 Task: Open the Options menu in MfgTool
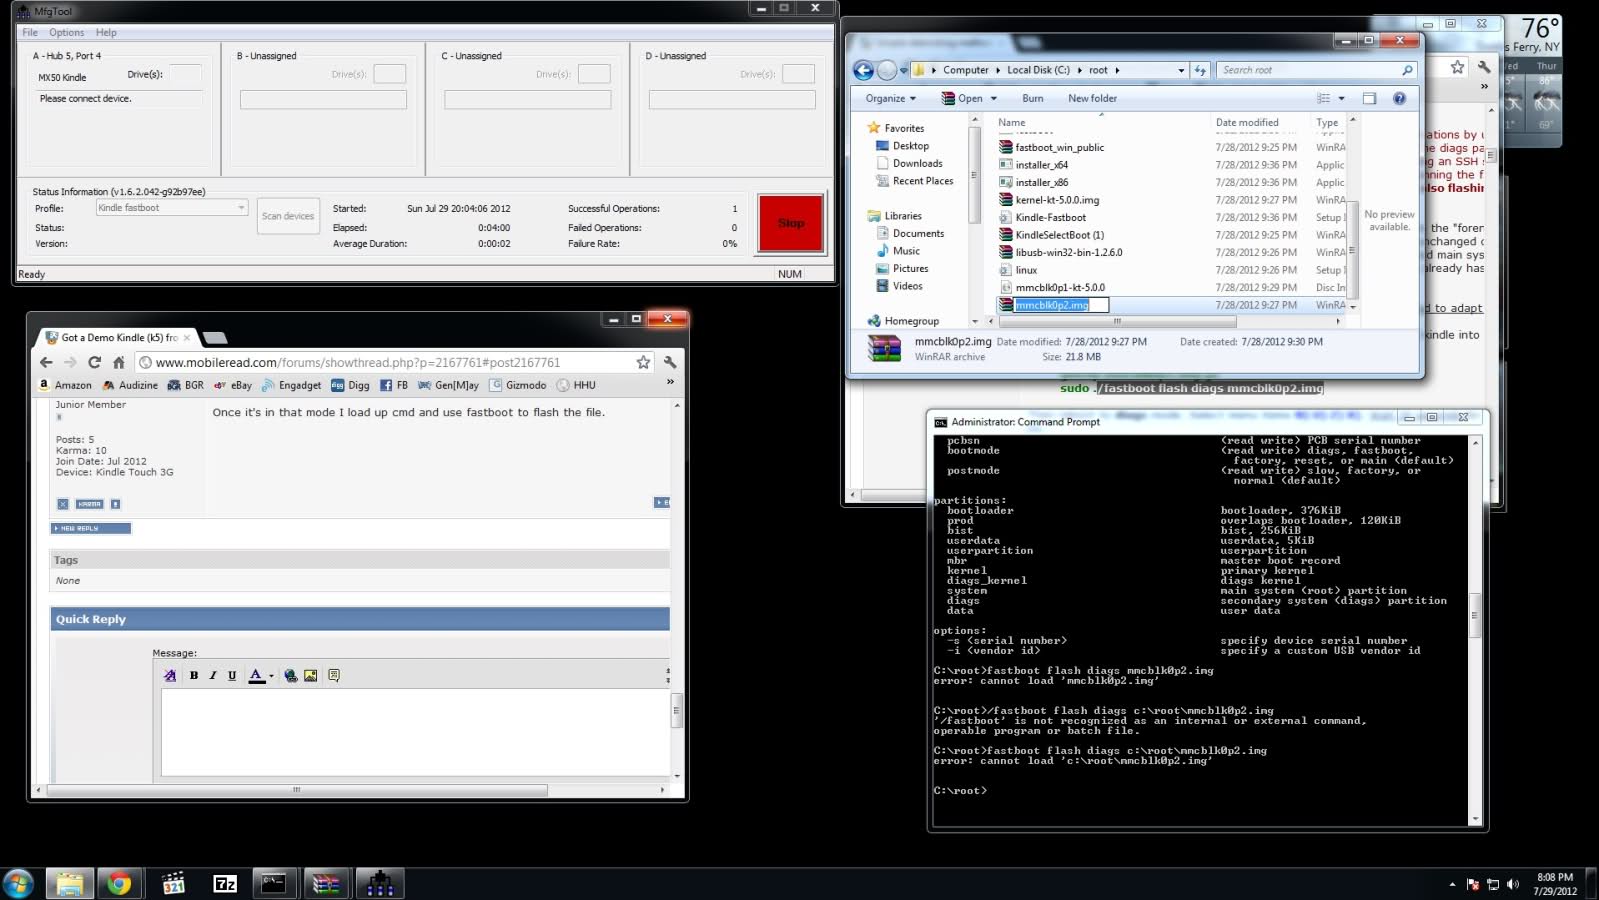(x=67, y=32)
